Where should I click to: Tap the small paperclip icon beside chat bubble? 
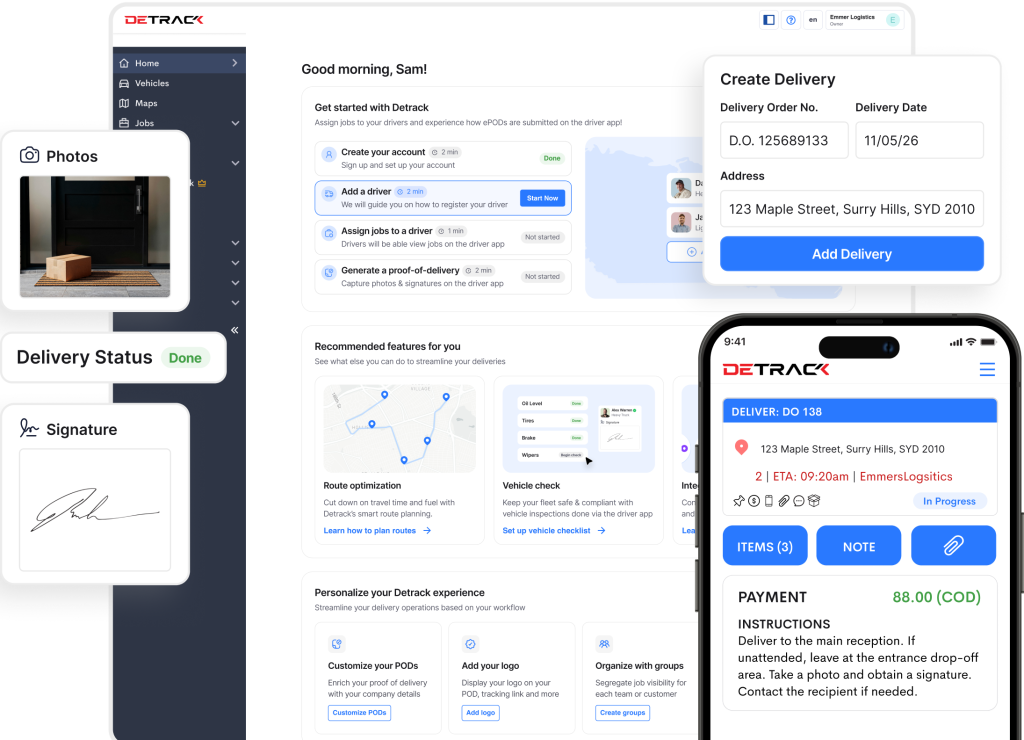(x=784, y=501)
